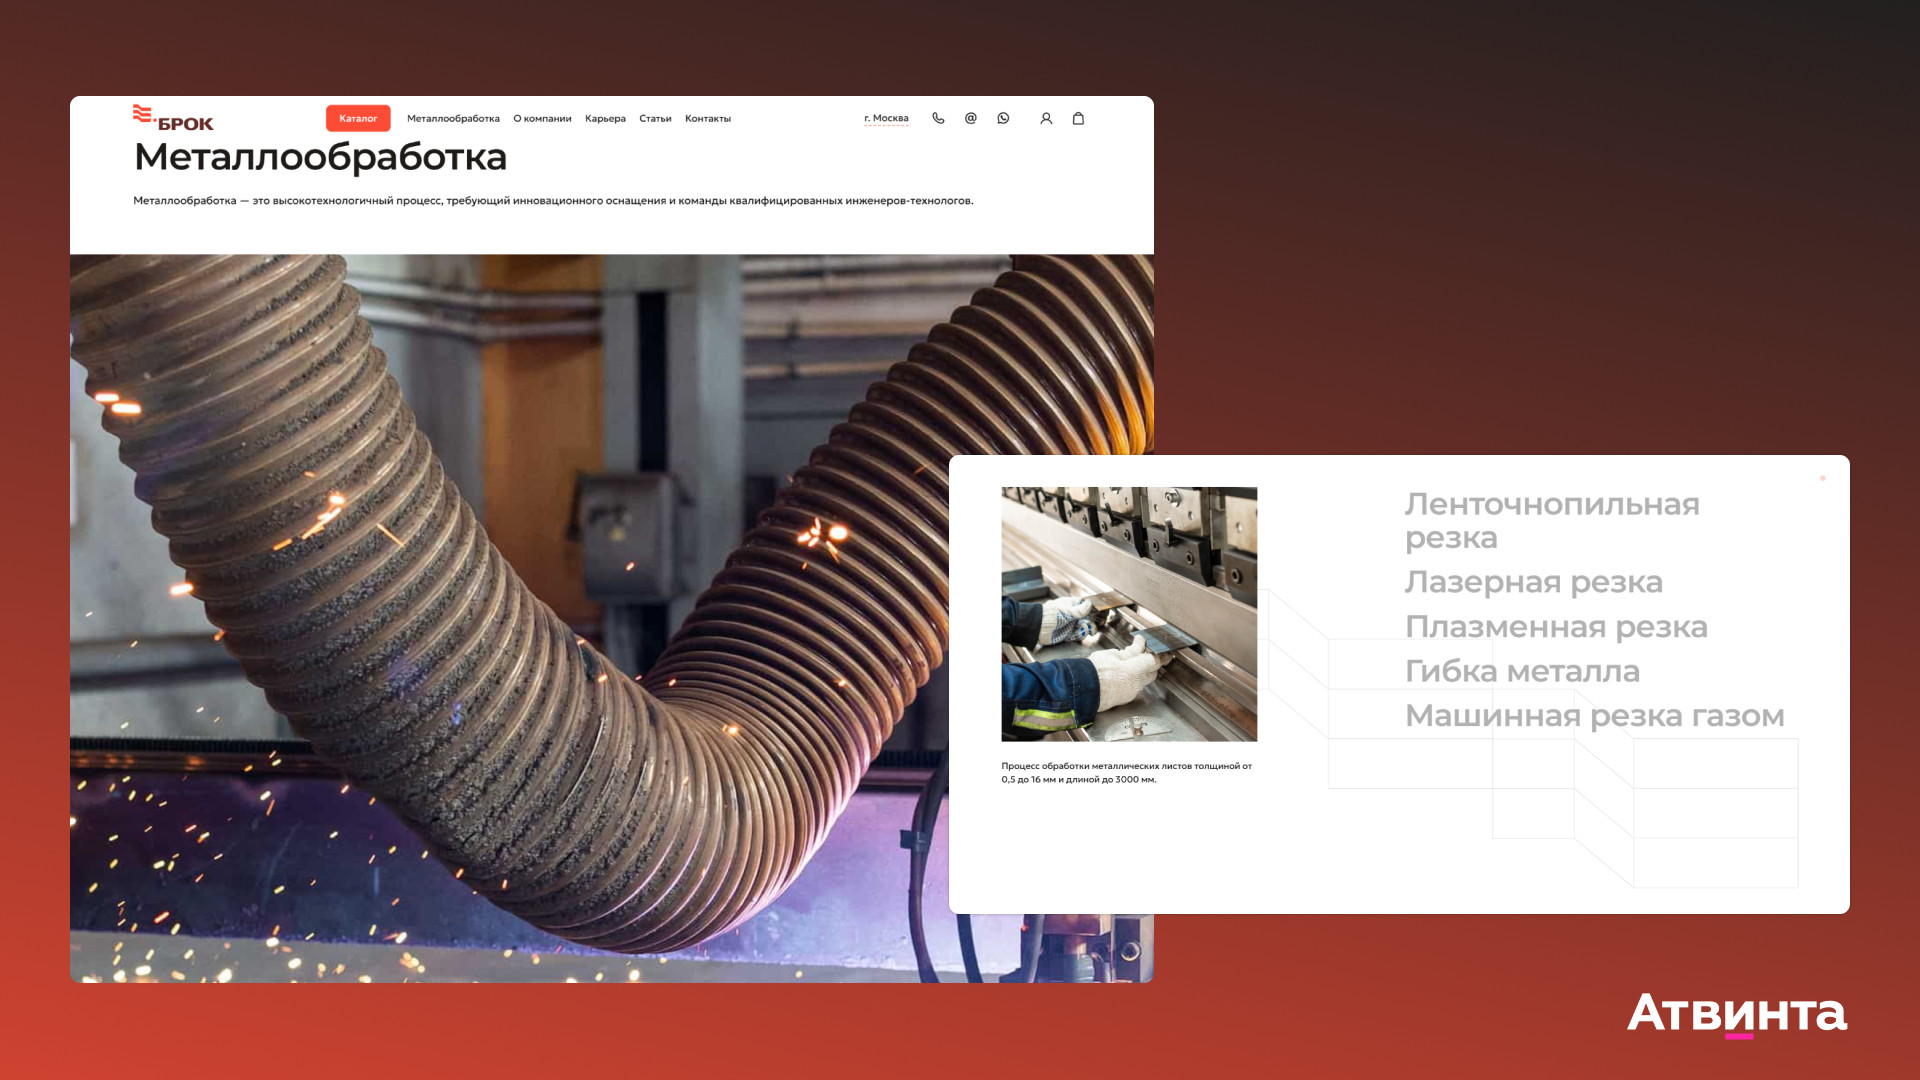1920x1080 pixels.
Task: Click the phone call icon
Action: (x=938, y=118)
